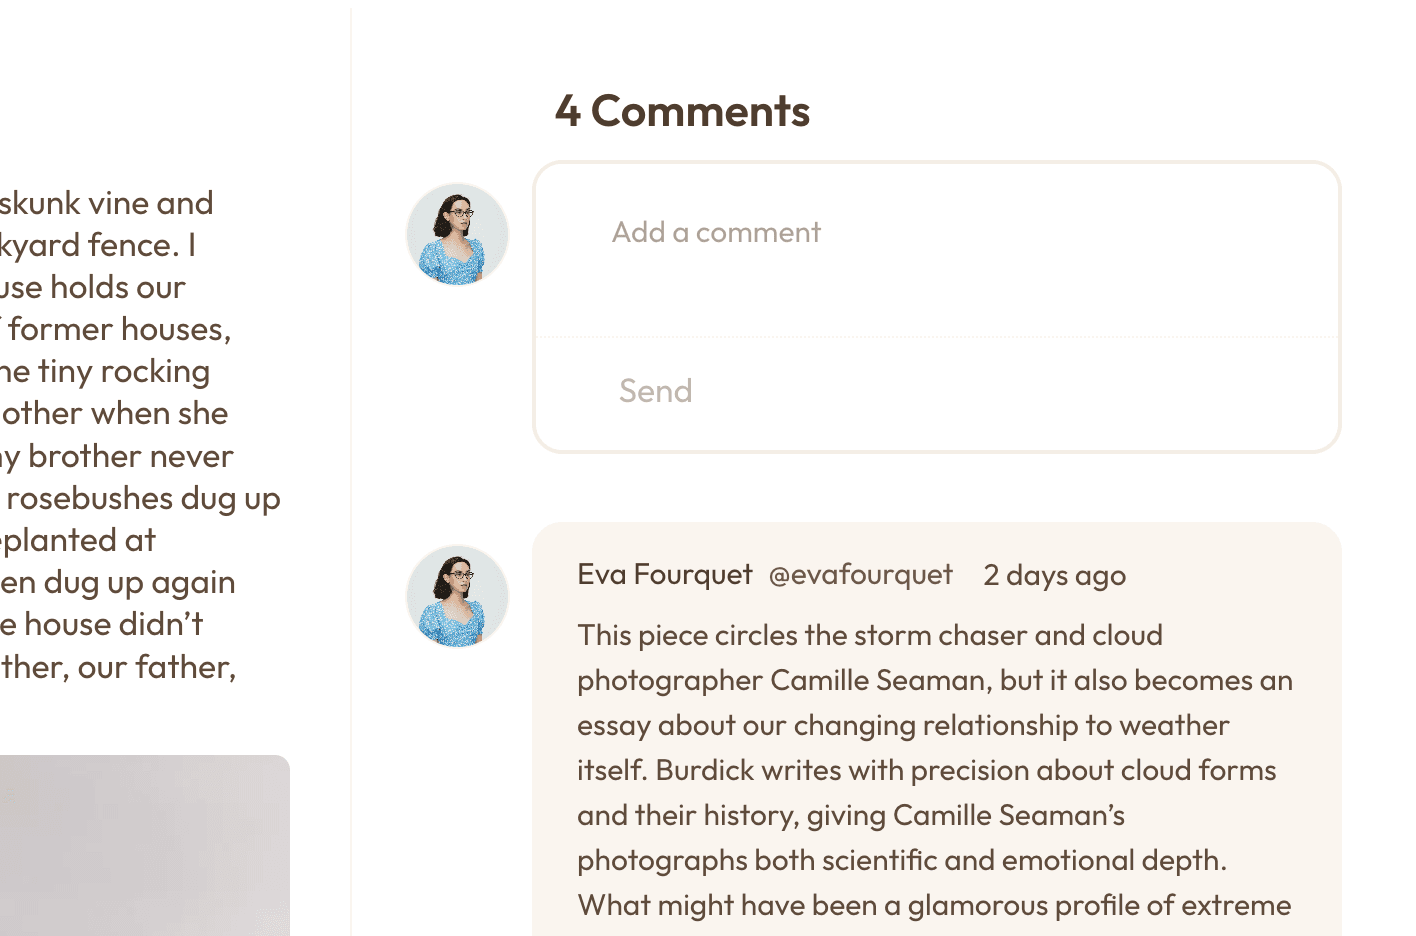Click the article line "skunk vine and"
Viewport: 1416px width, 936px height.
106,203
